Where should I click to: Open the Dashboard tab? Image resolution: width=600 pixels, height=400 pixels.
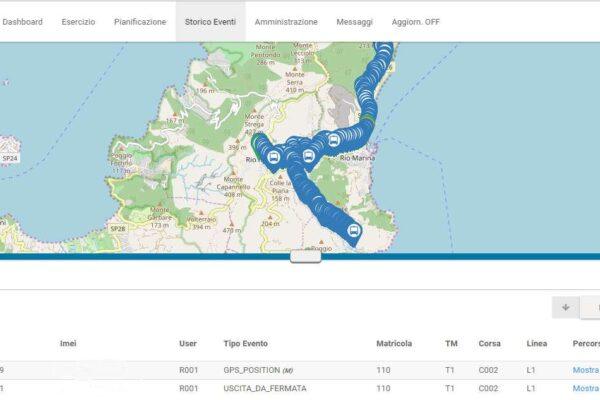[21, 21]
